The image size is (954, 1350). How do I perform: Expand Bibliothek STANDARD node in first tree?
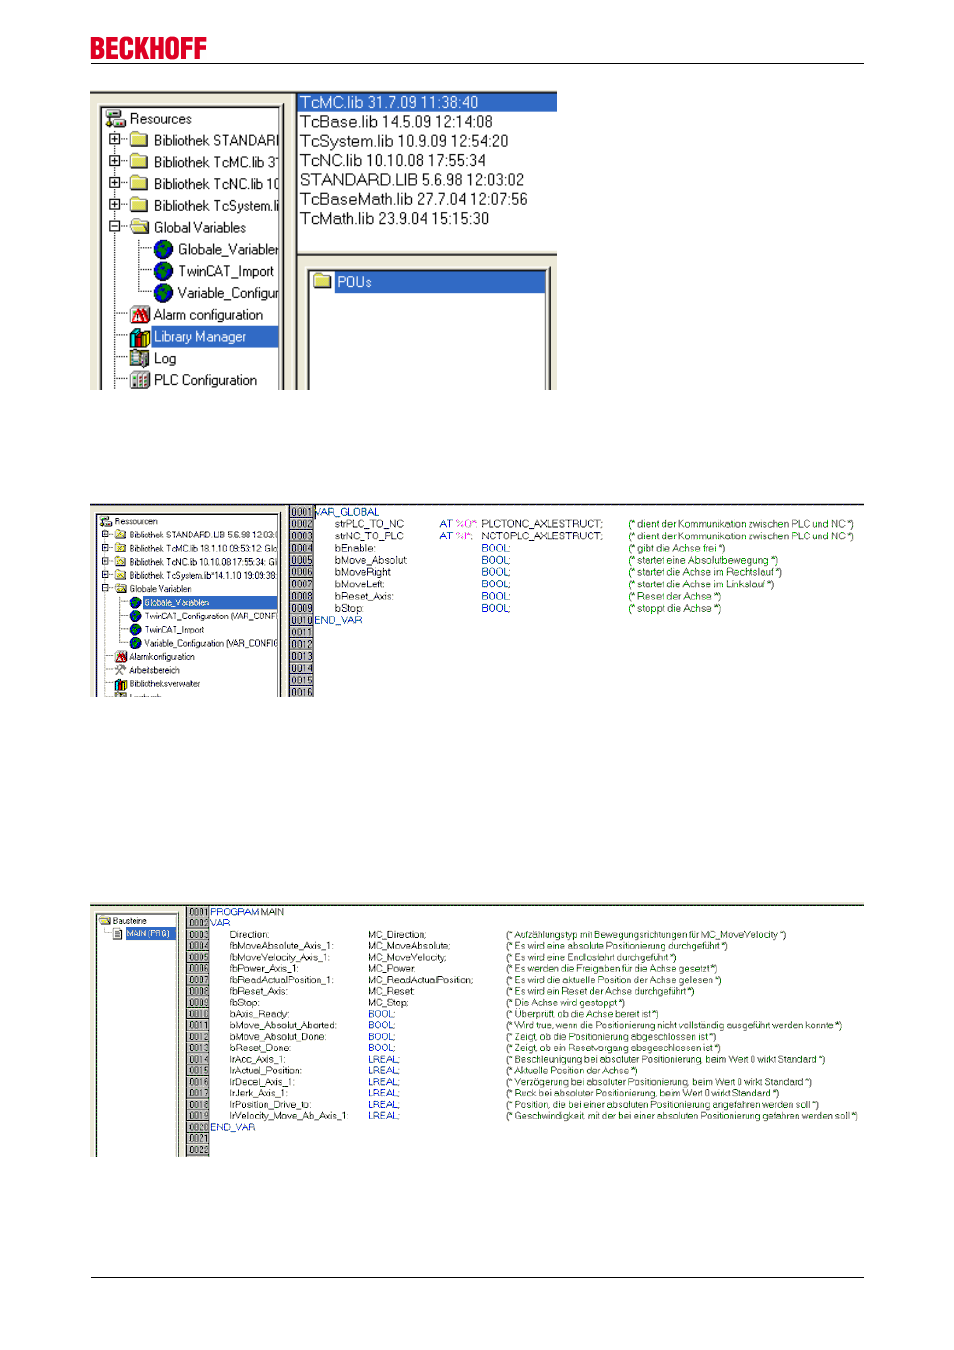115,139
